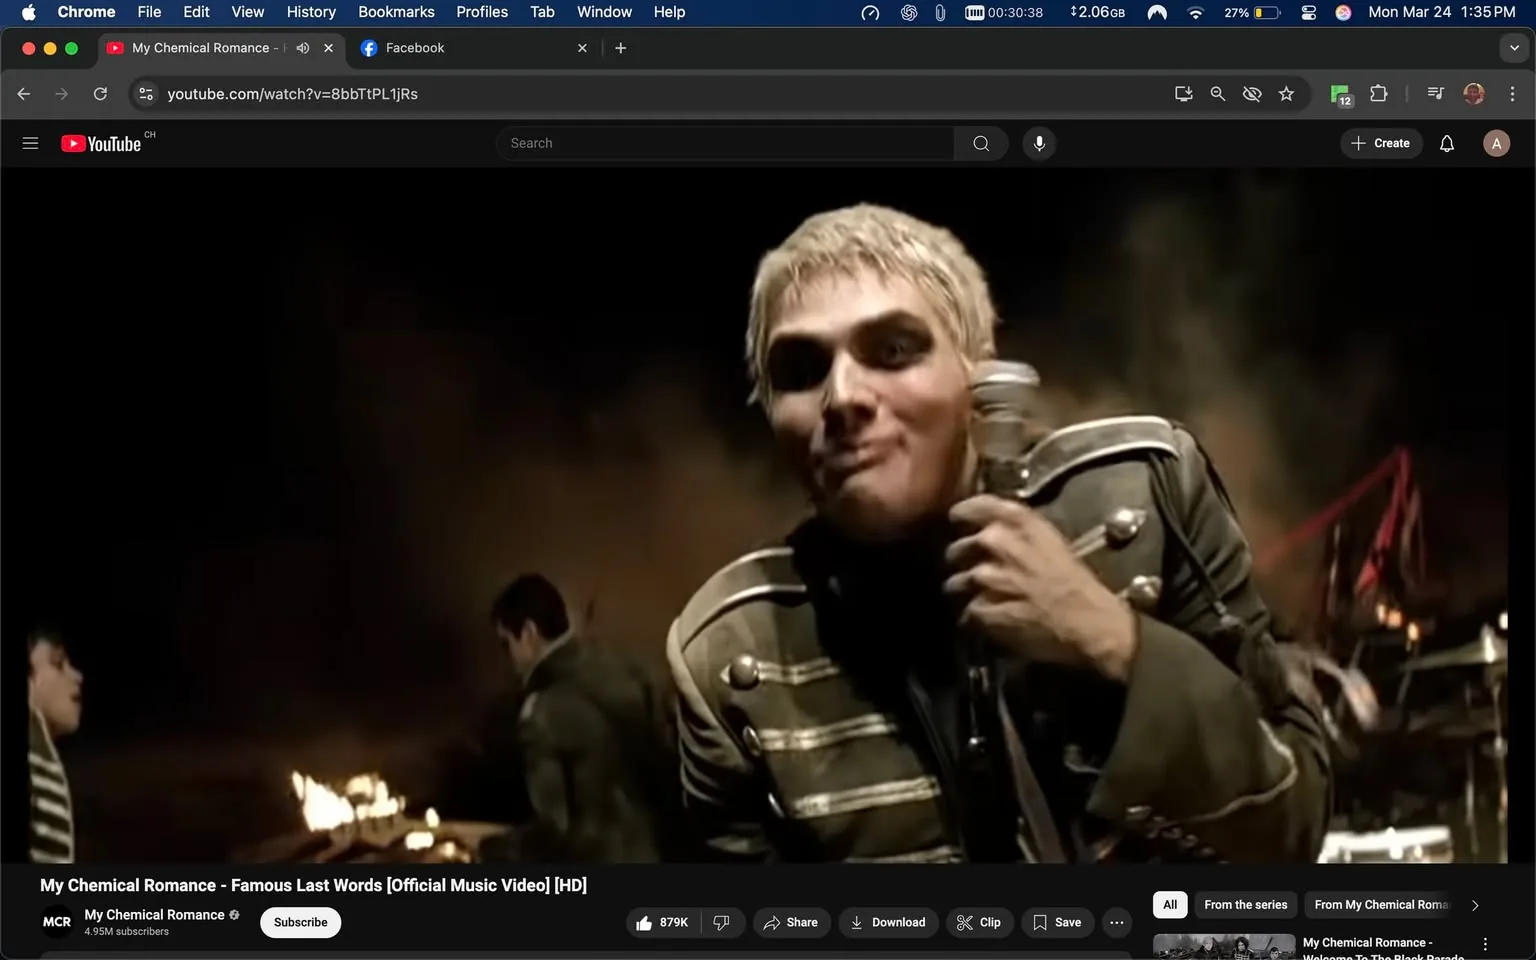
Task: Click the YouTube home logo
Action: tap(101, 143)
